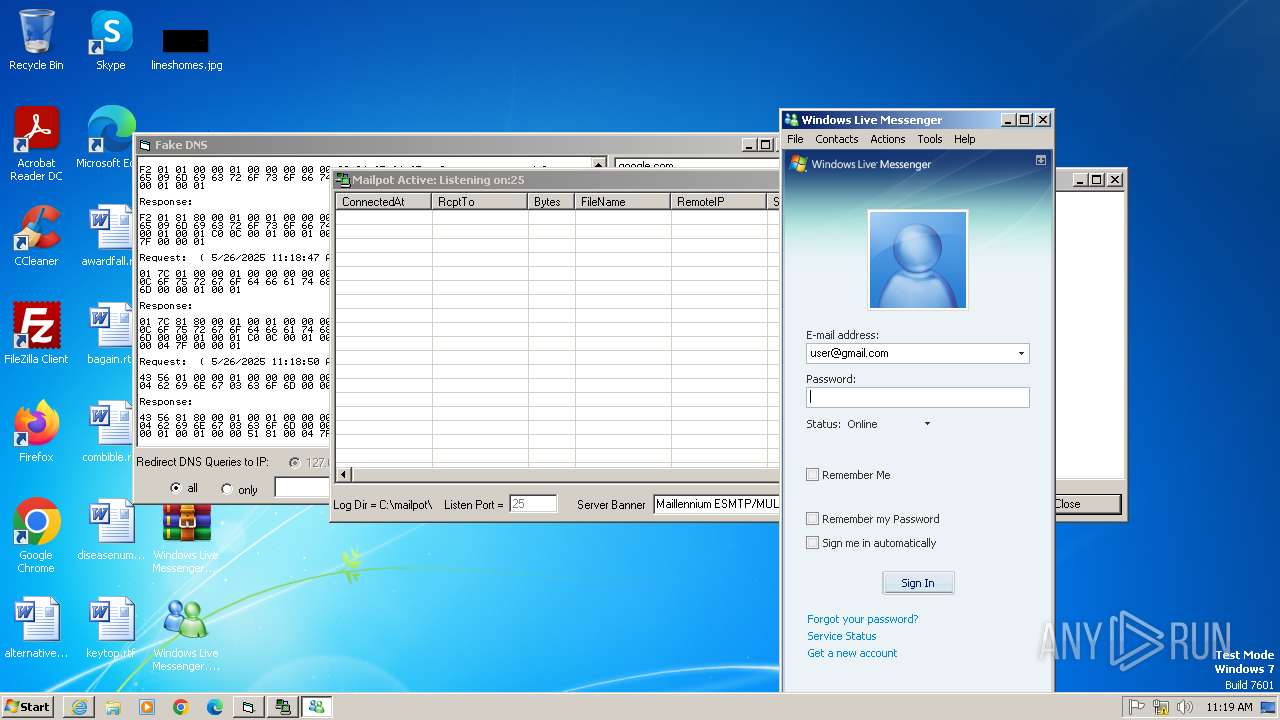
Task: Open the Help menu
Action: tap(965, 139)
